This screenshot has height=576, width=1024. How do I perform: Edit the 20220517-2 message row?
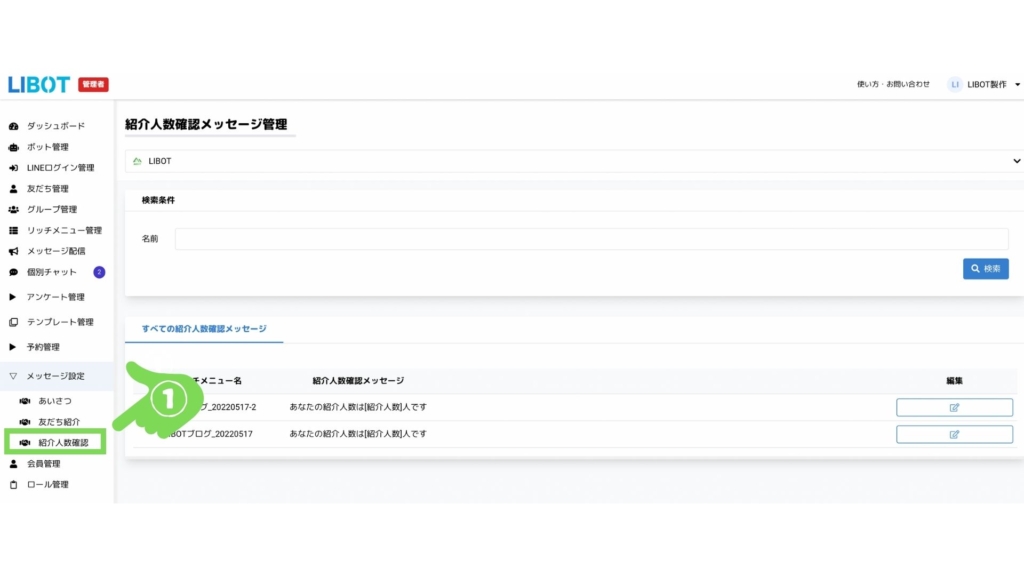pos(954,407)
